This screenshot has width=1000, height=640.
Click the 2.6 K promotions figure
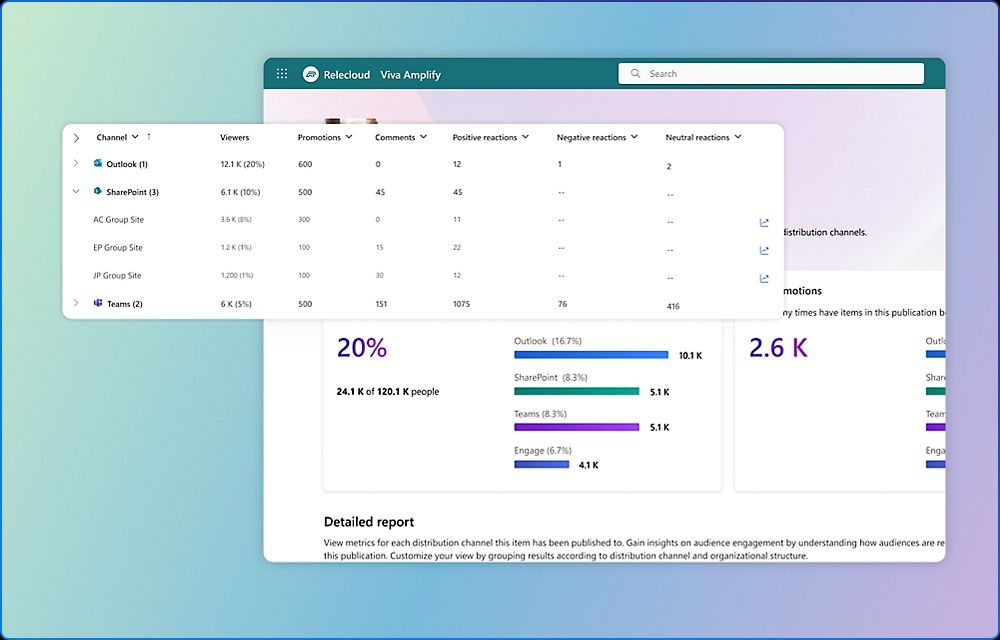point(778,348)
